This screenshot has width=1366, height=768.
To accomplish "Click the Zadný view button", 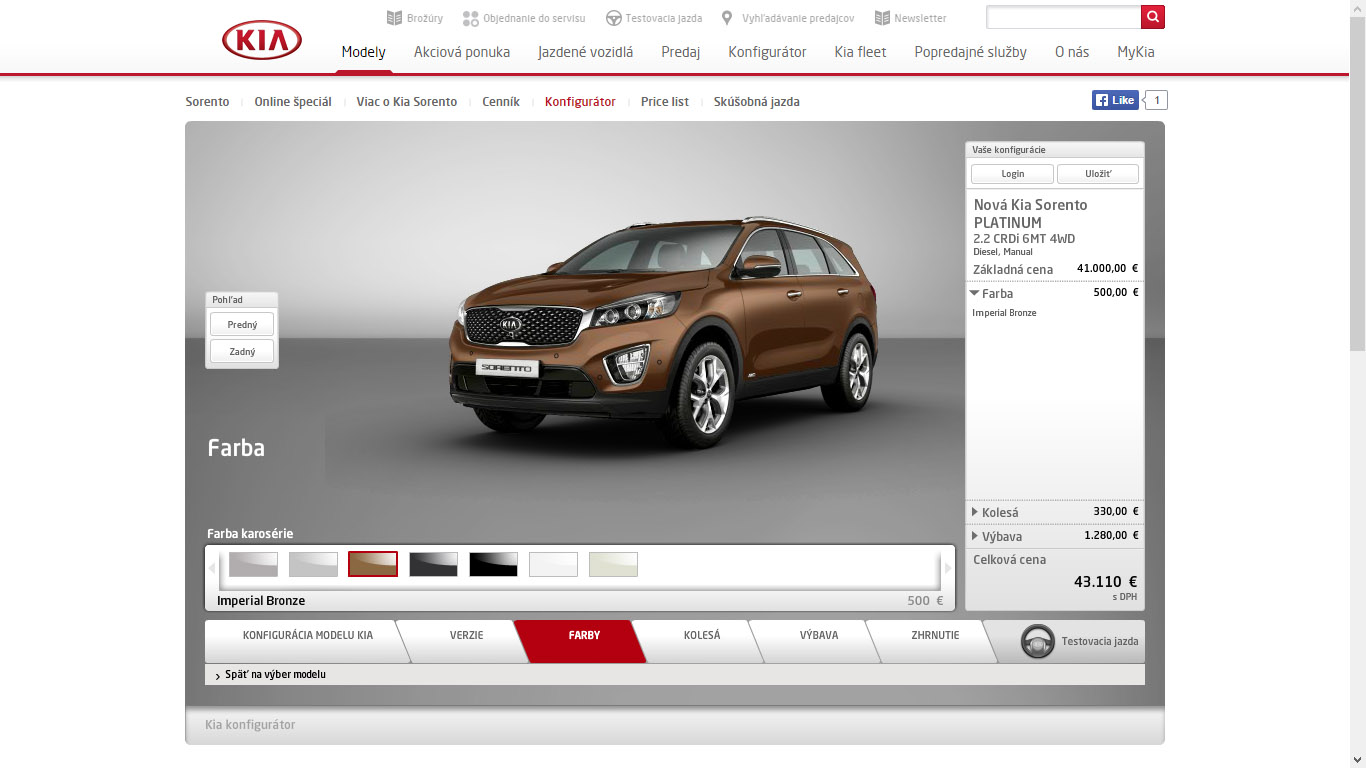I will [x=242, y=351].
